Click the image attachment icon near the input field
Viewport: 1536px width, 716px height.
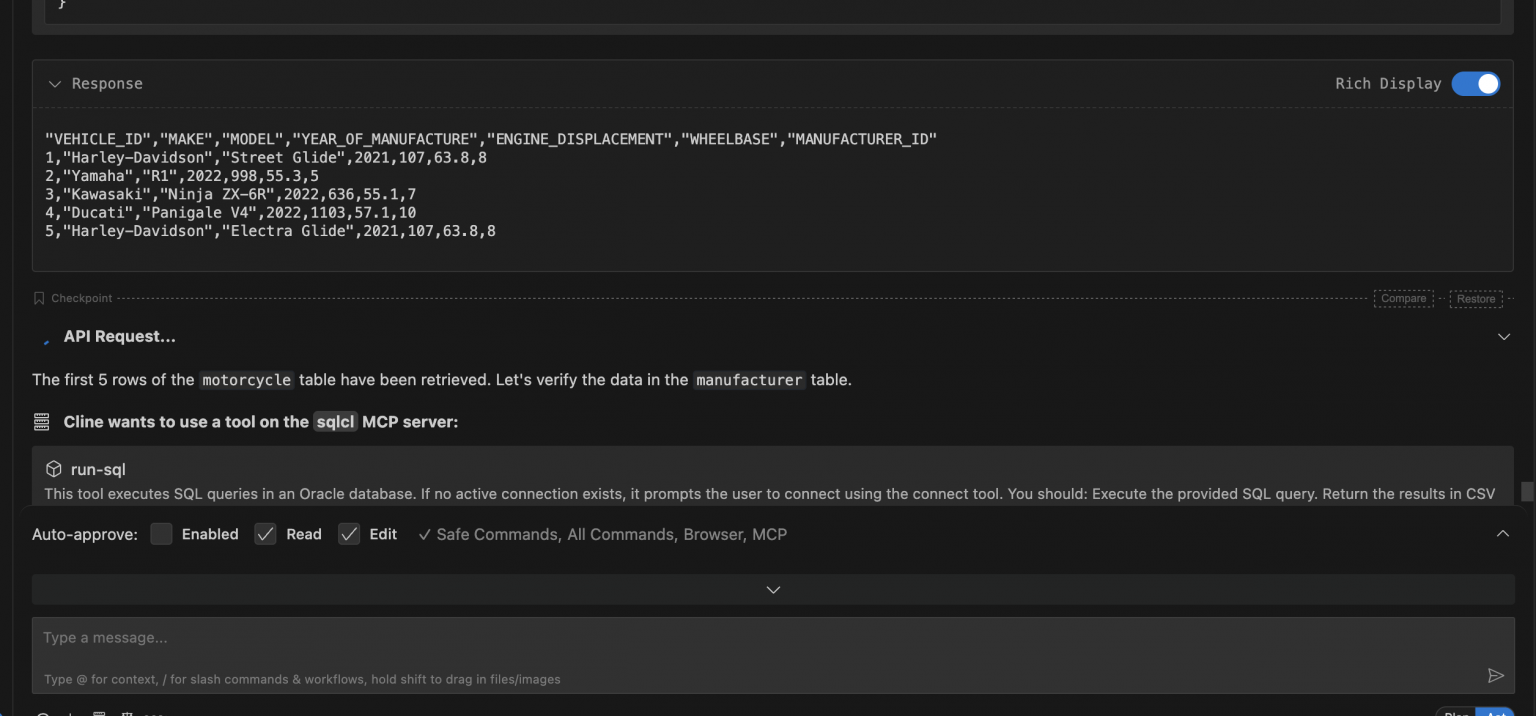(99, 712)
